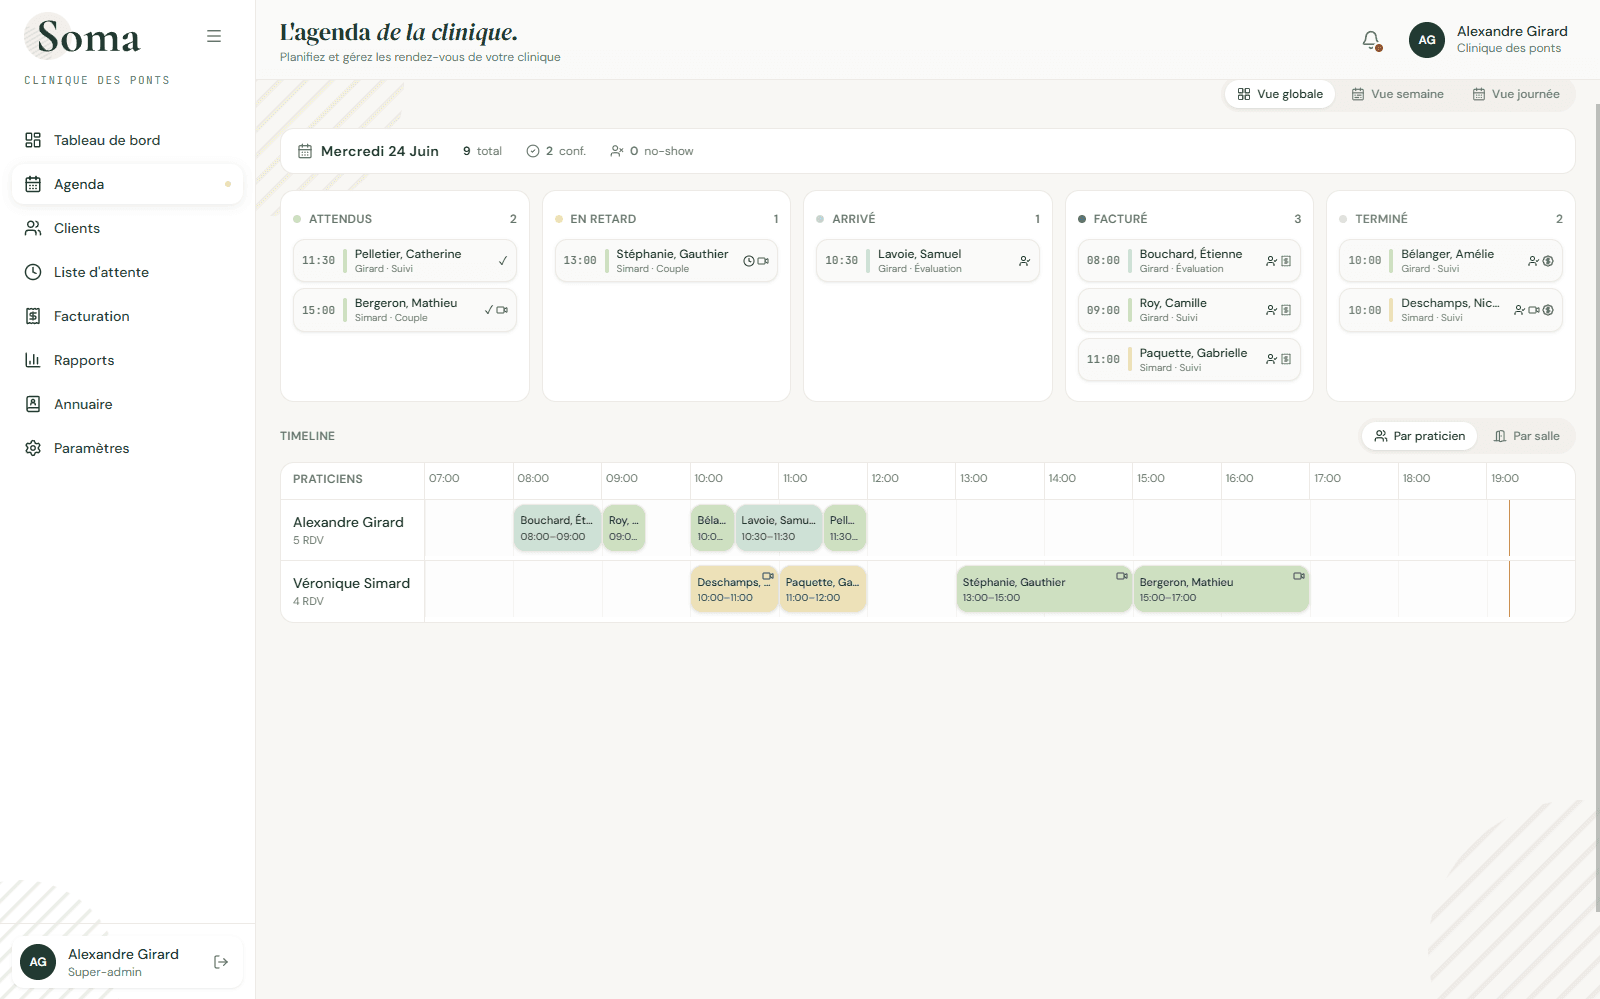This screenshot has width=1600, height=999.
Task: Open the Facturation section
Action: [x=127, y=316]
